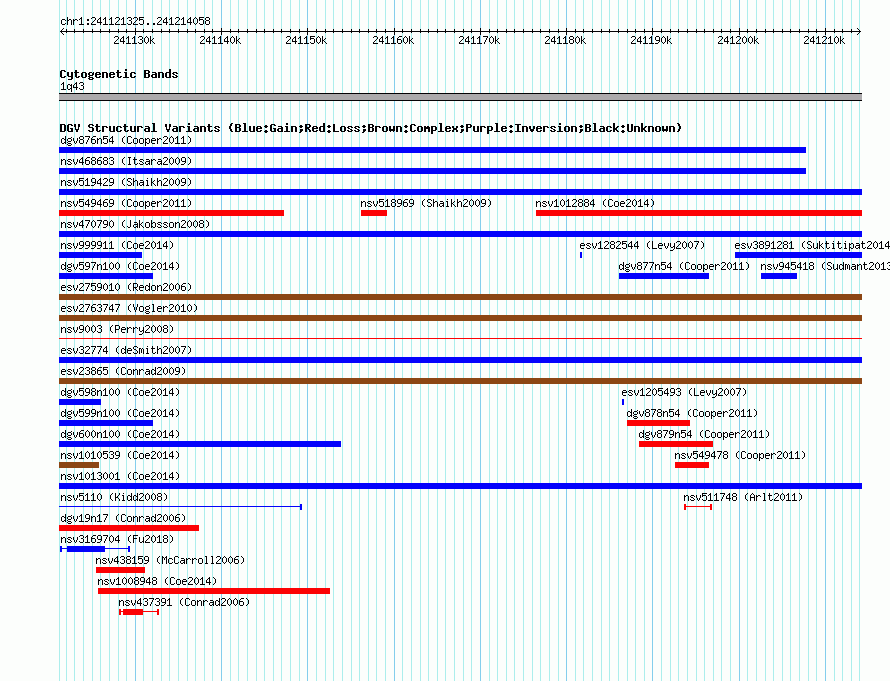The height and width of the screenshot is (681, 890).
Task: Click the 241210k ruler label
Action: pos(824,40)
